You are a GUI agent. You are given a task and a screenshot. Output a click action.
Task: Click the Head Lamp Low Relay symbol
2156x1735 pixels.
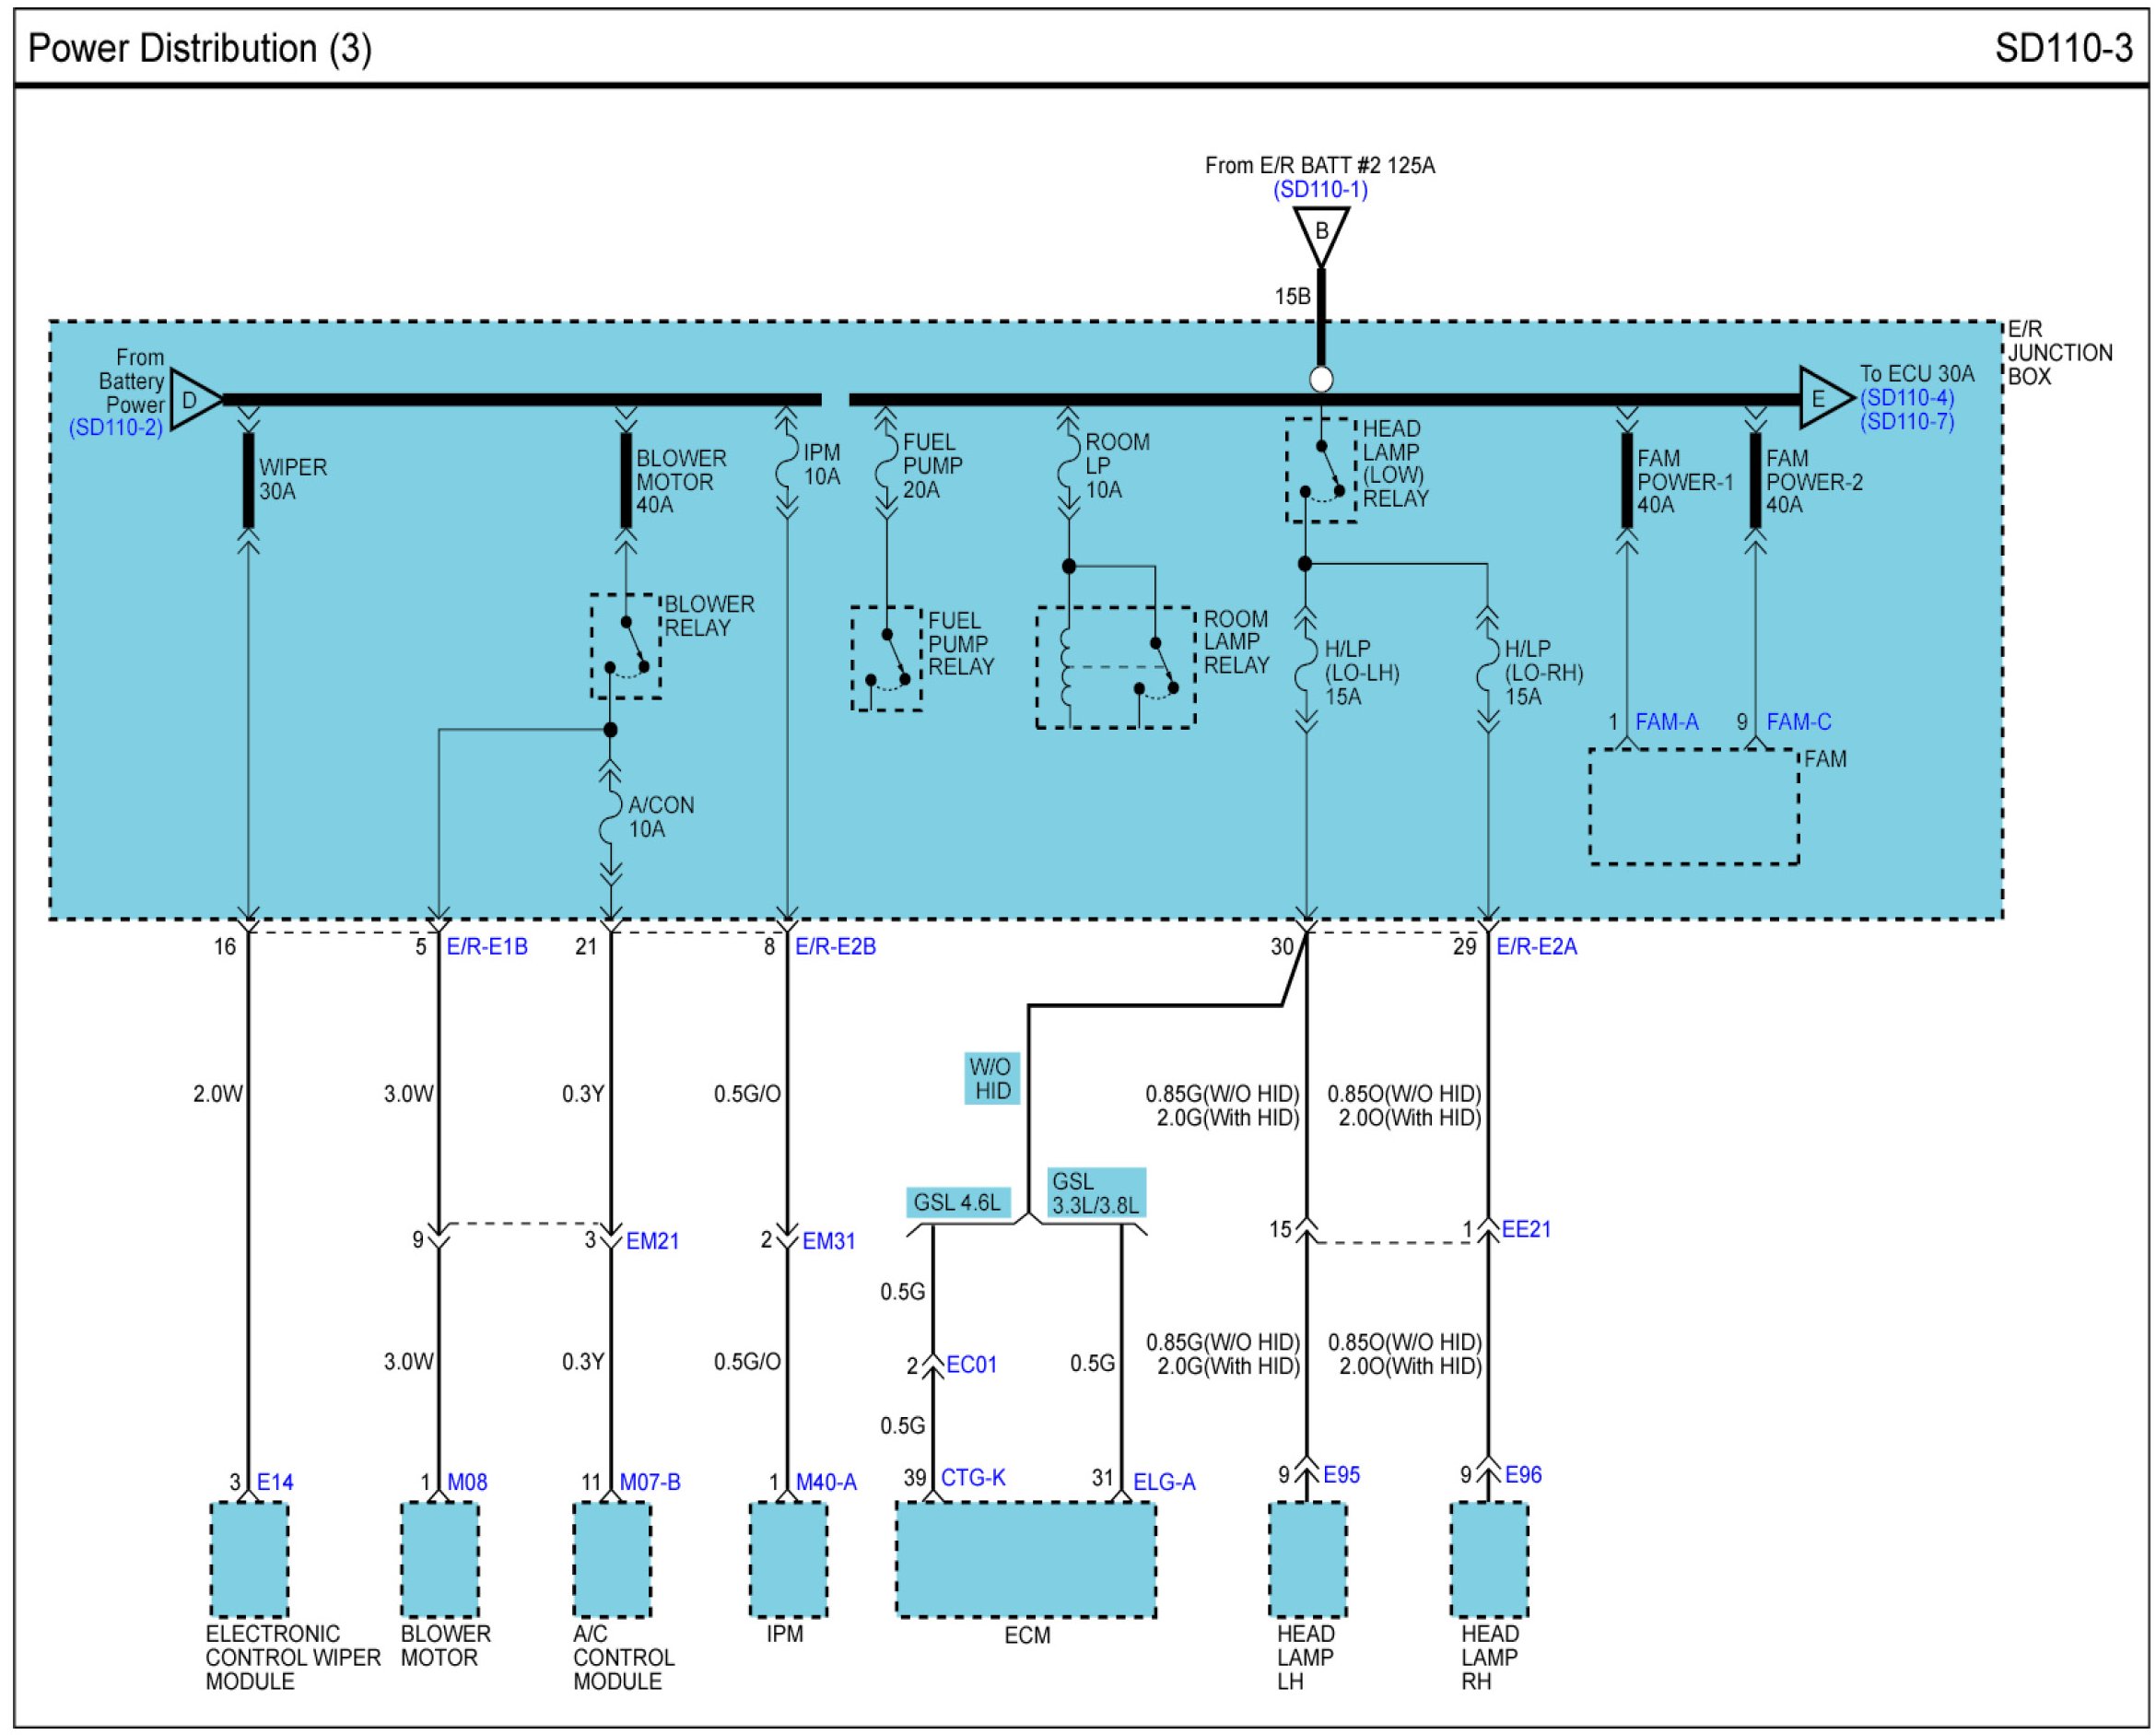pos(1321,470)
